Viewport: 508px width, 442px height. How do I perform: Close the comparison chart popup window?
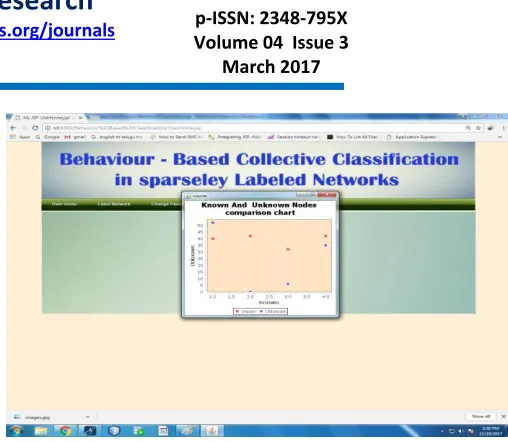point(327,195)
